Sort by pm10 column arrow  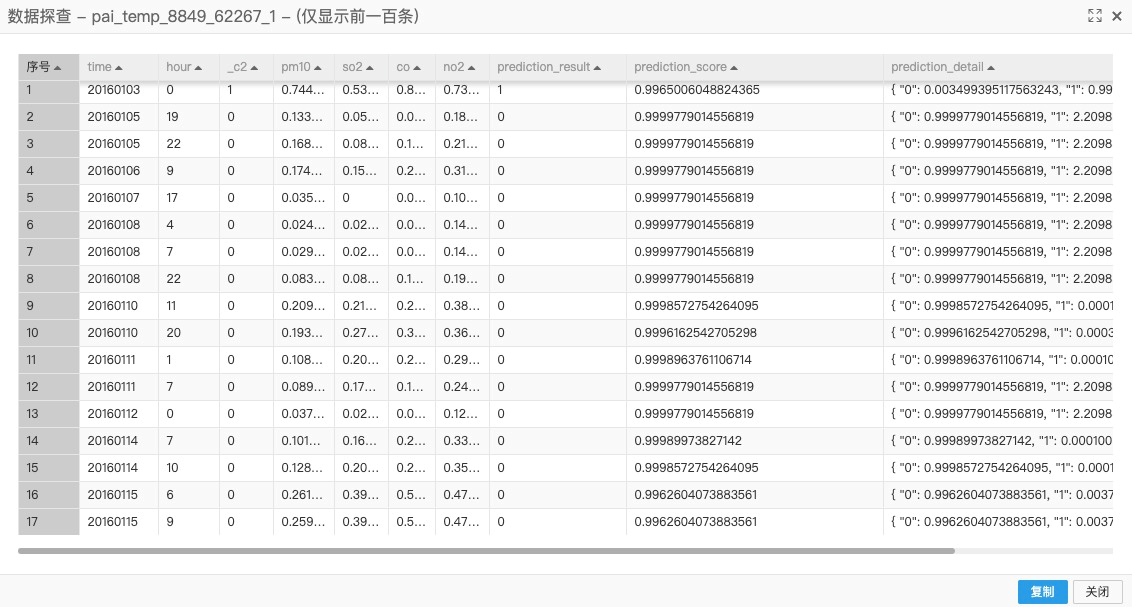(x=318, y=68)
